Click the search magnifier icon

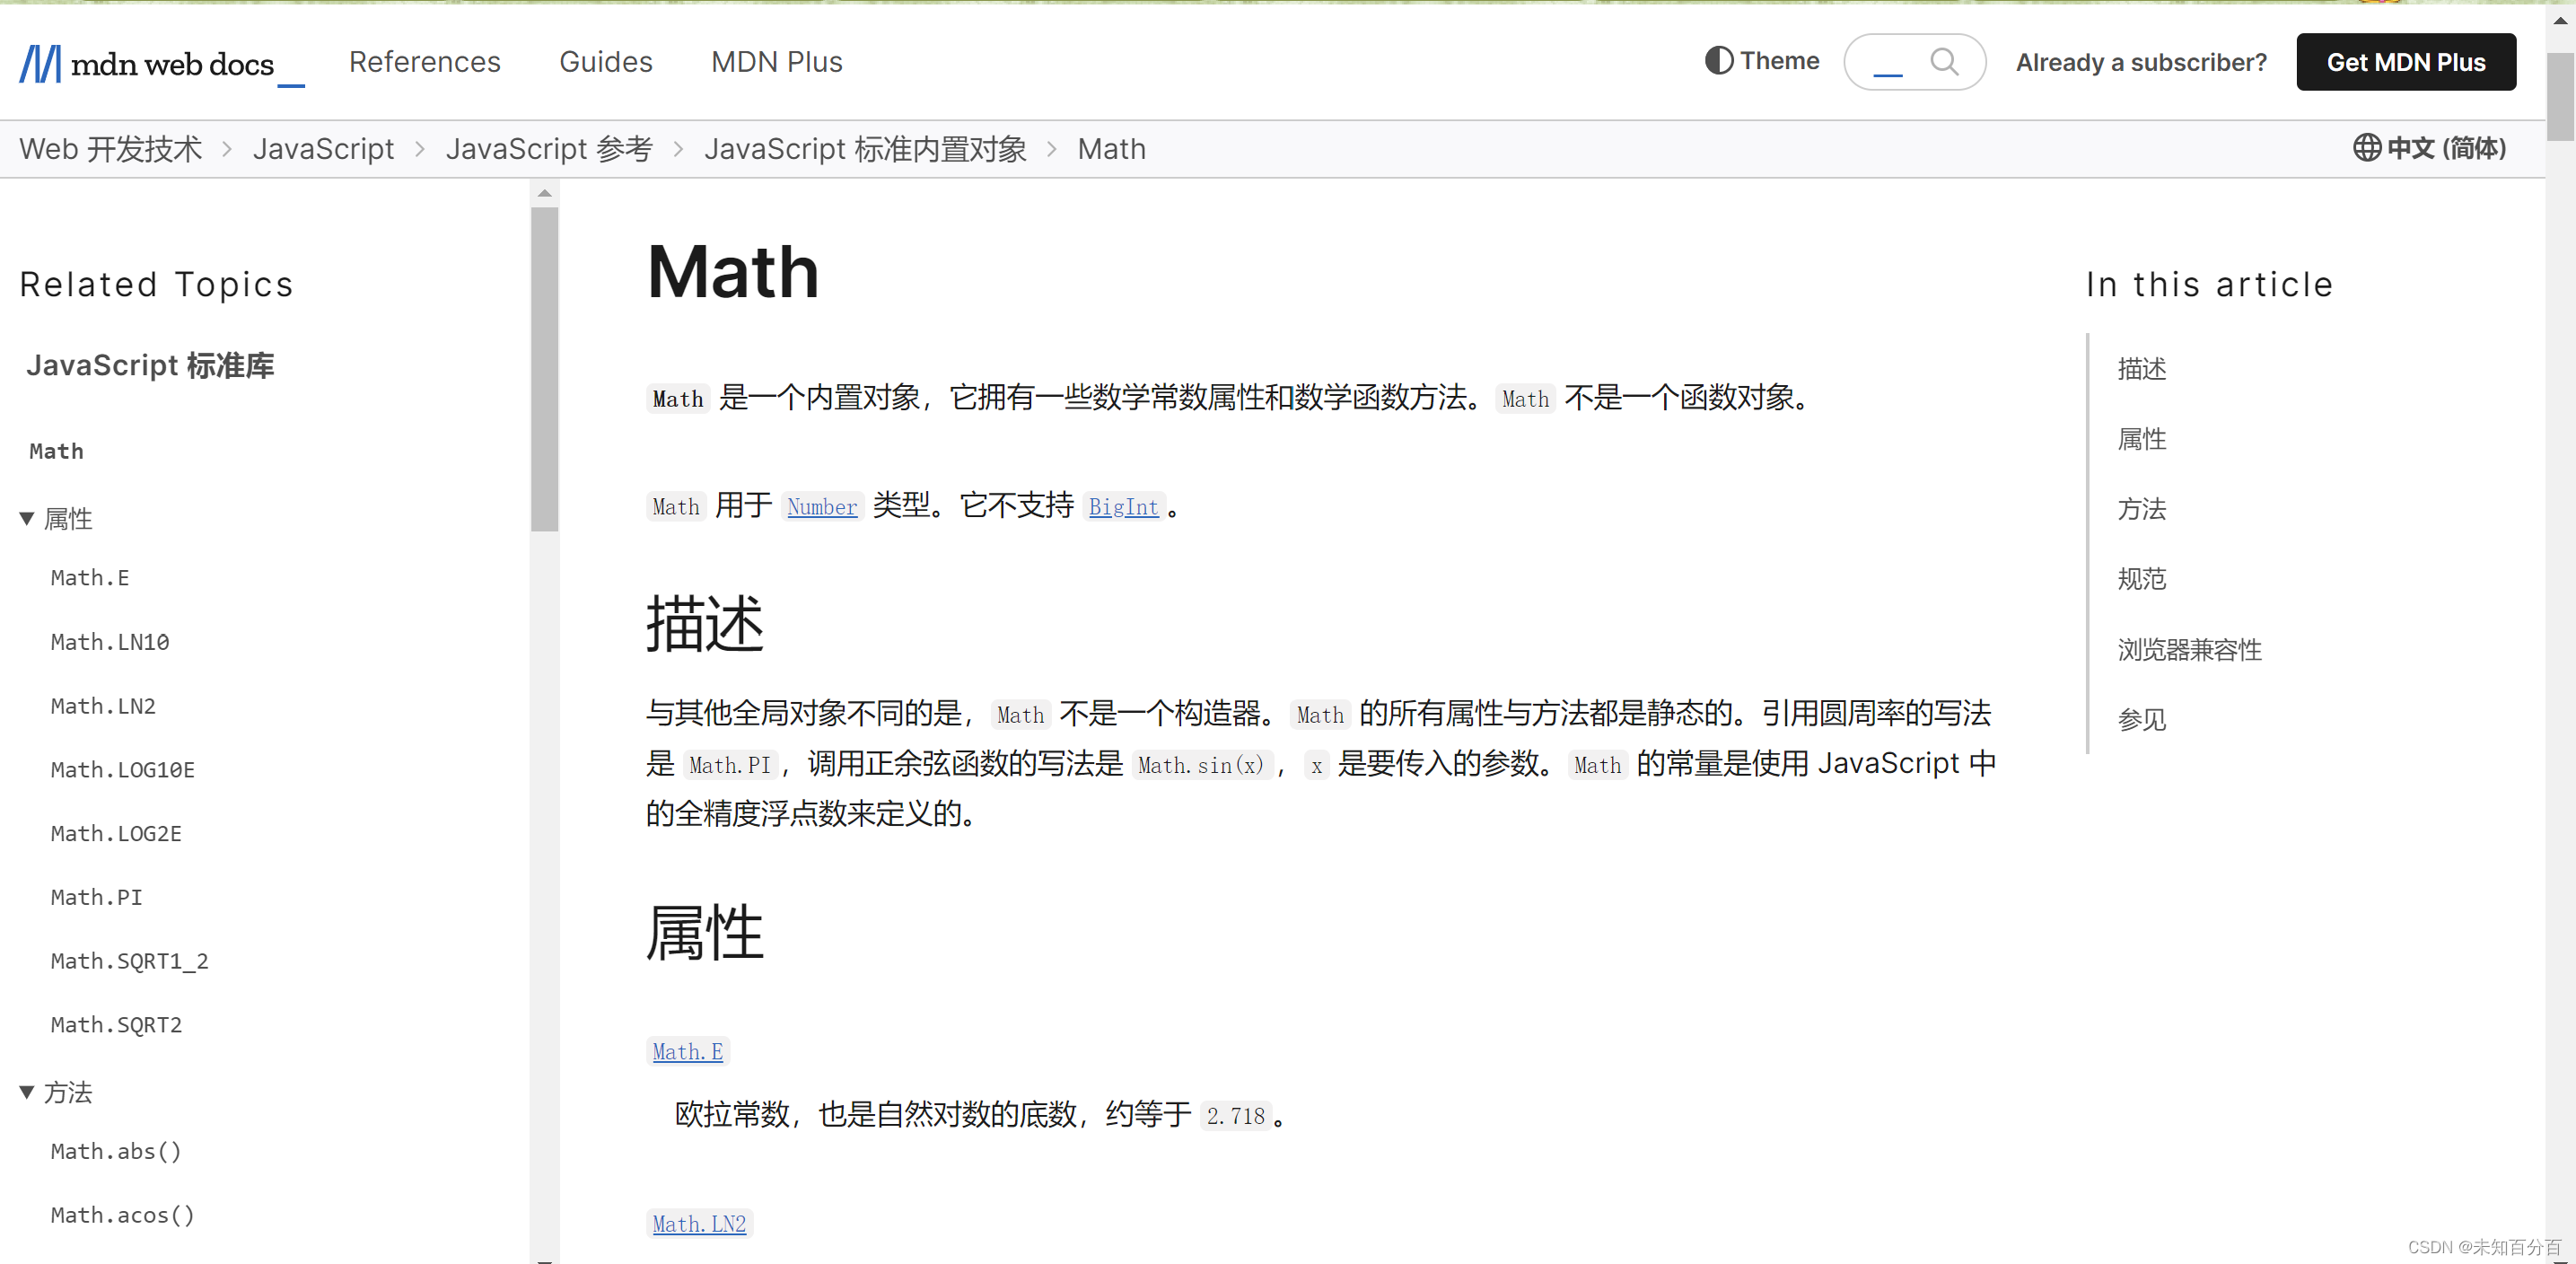(x=1944, y=62)
